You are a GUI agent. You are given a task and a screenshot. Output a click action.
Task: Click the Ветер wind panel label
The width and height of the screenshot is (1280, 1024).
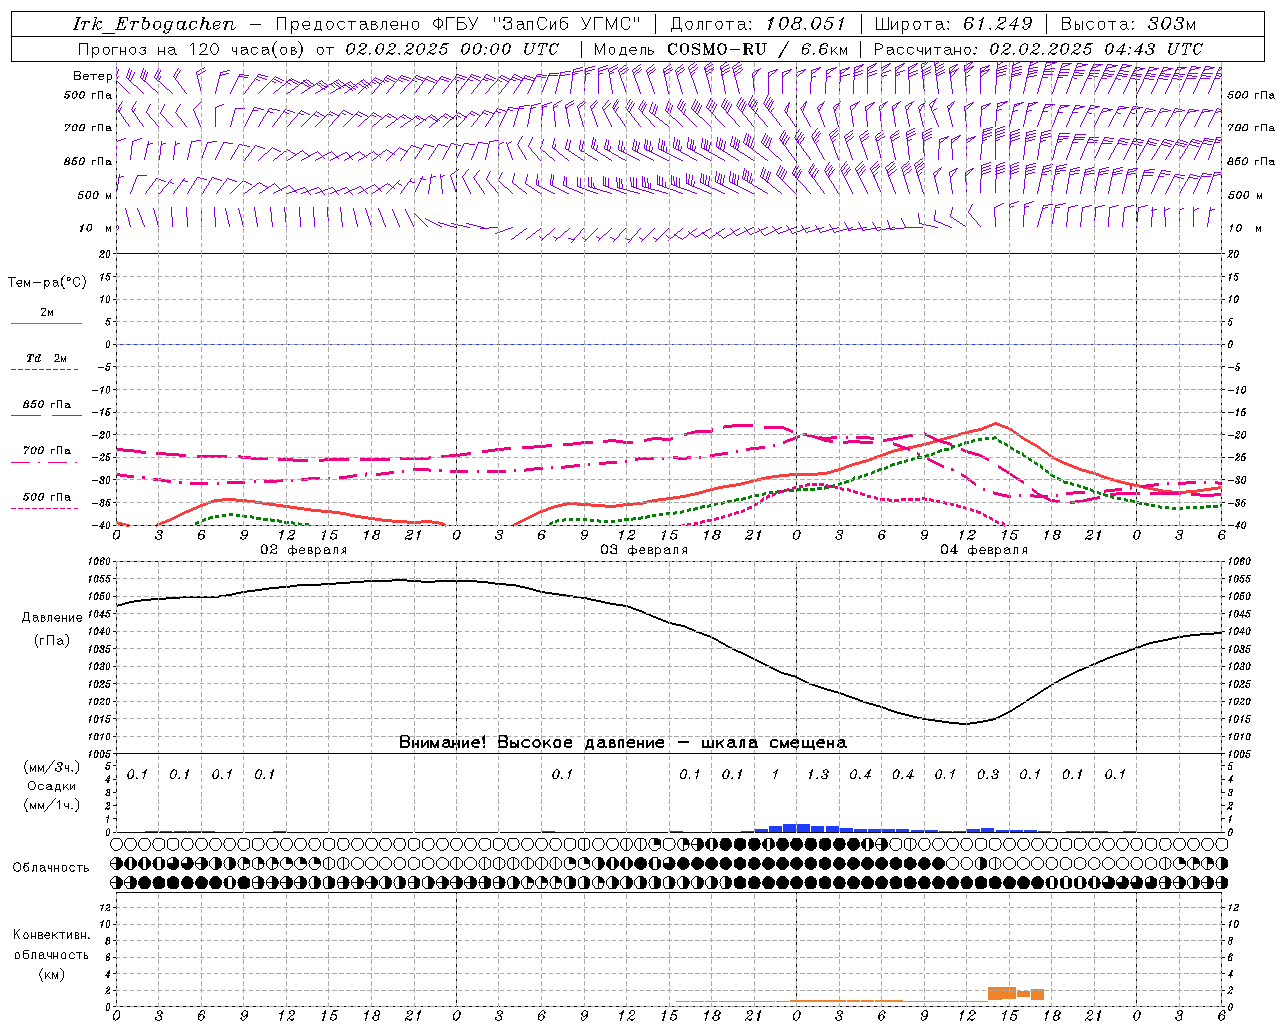[x=92, y=76]
